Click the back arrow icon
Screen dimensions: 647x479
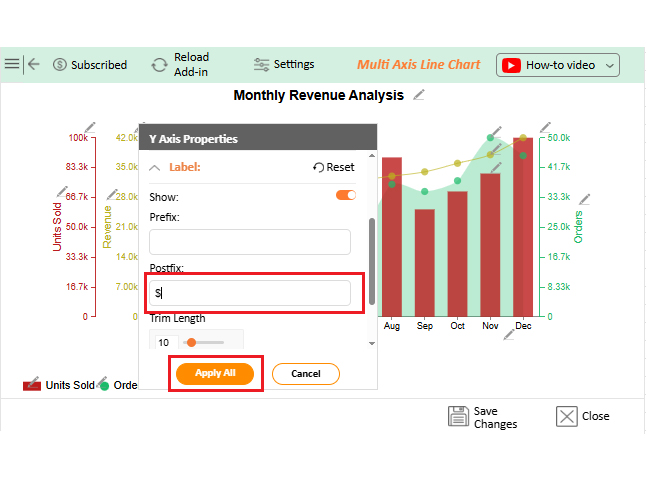pyautogui.click(x=34, y=64)
